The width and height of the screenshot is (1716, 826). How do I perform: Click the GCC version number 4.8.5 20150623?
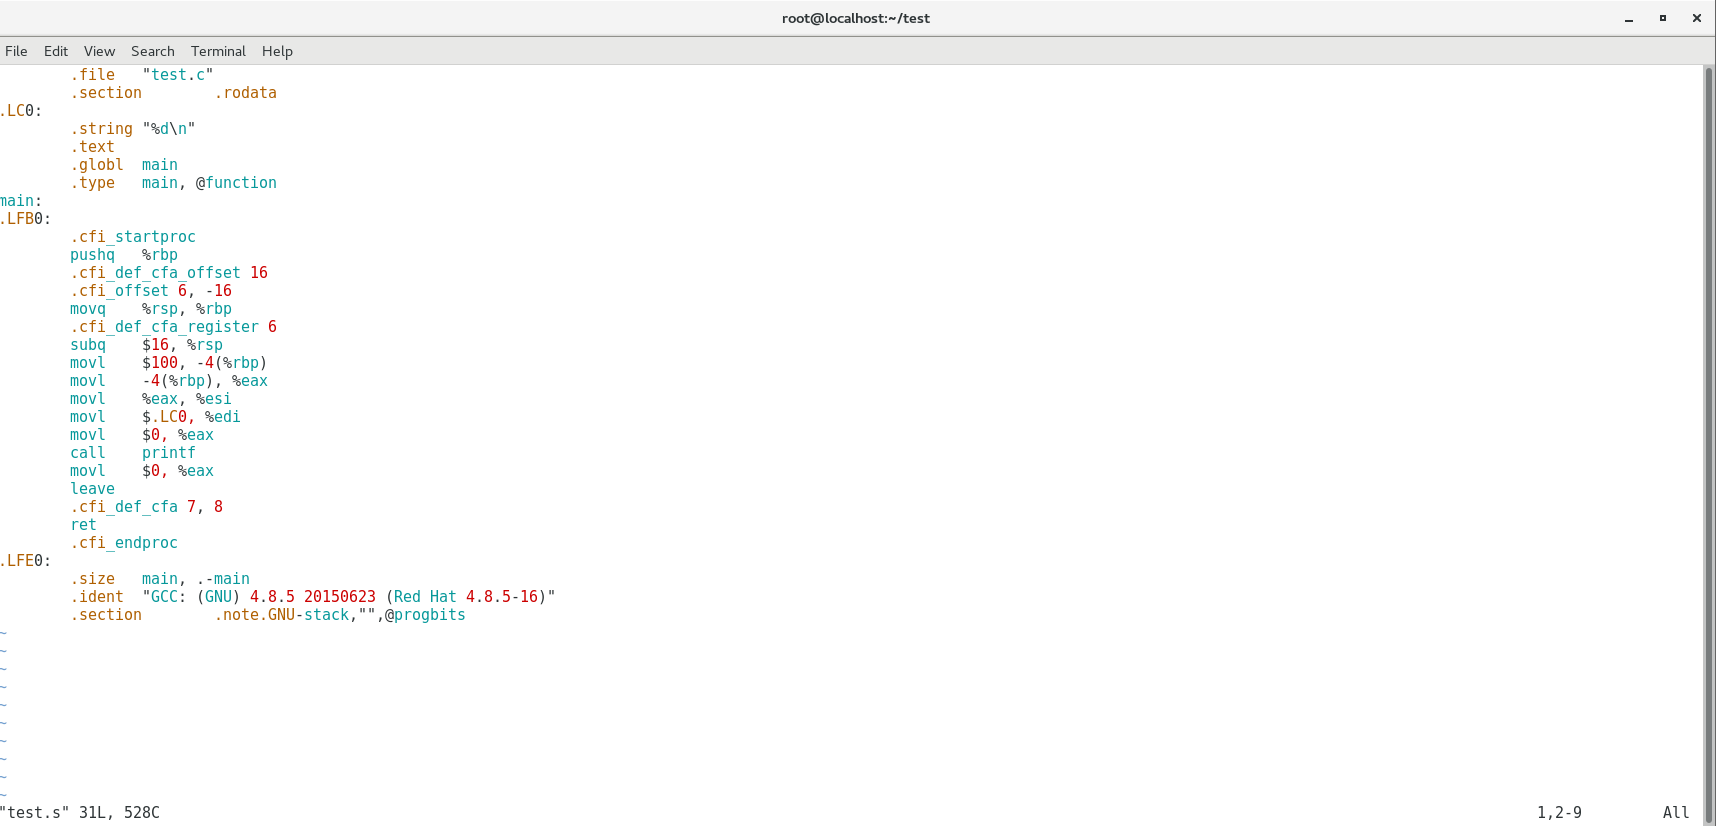(x=313, y=597)
